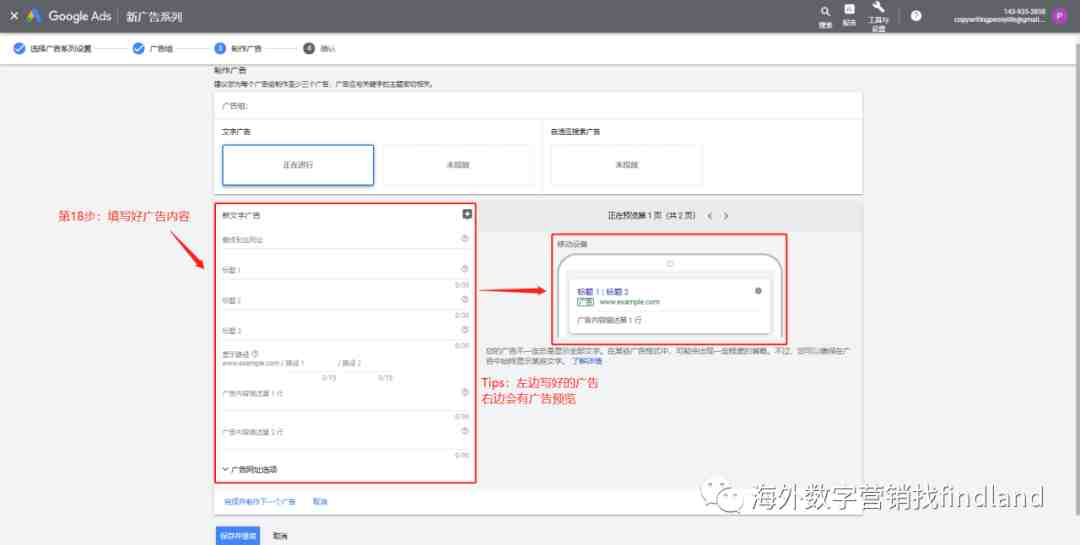Select the second text ad card not started
This screenshot has height=545, width=1080.
coord(458,165)
